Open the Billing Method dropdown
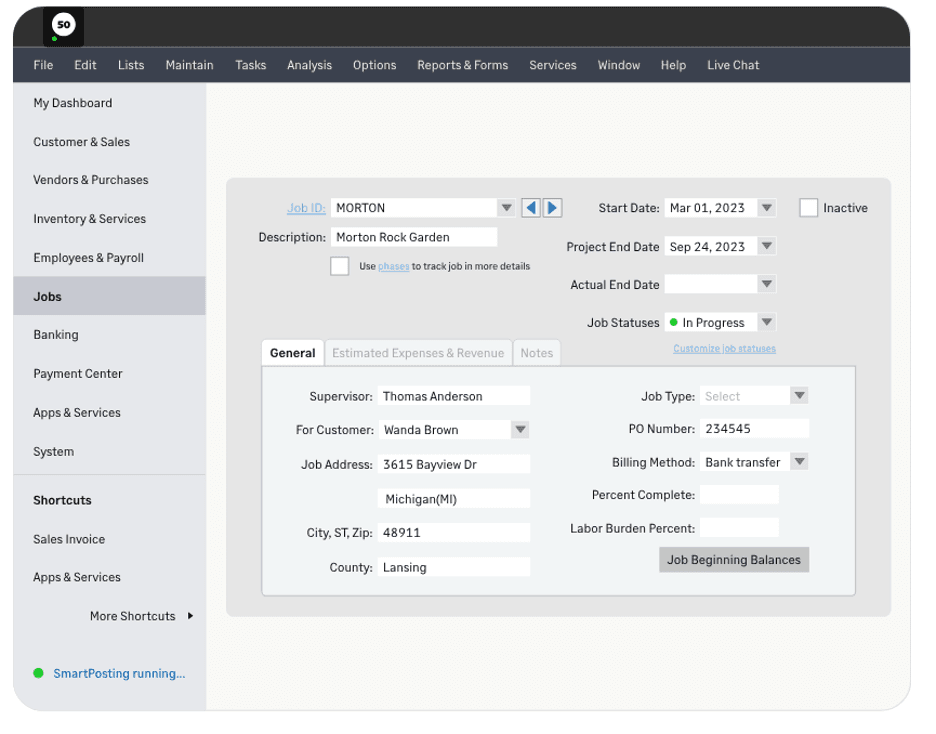 tap(799, 462)
